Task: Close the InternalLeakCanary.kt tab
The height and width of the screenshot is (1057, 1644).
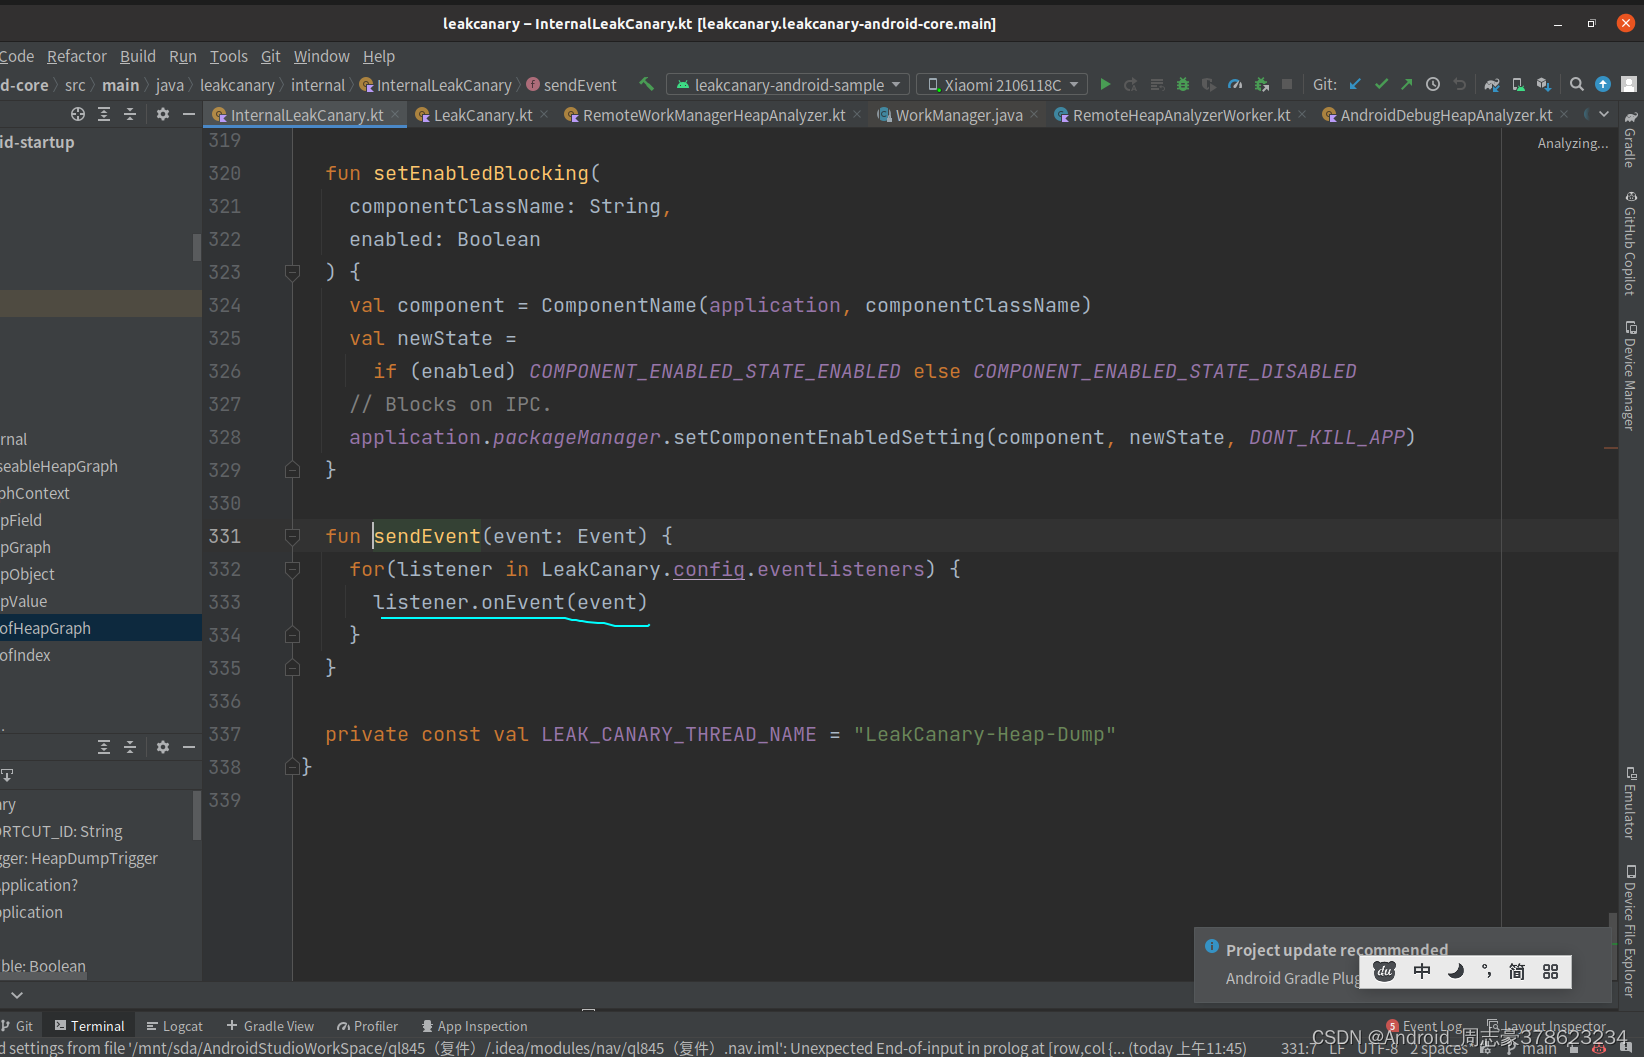Action: pyautogui.click(x=395, y=115)
